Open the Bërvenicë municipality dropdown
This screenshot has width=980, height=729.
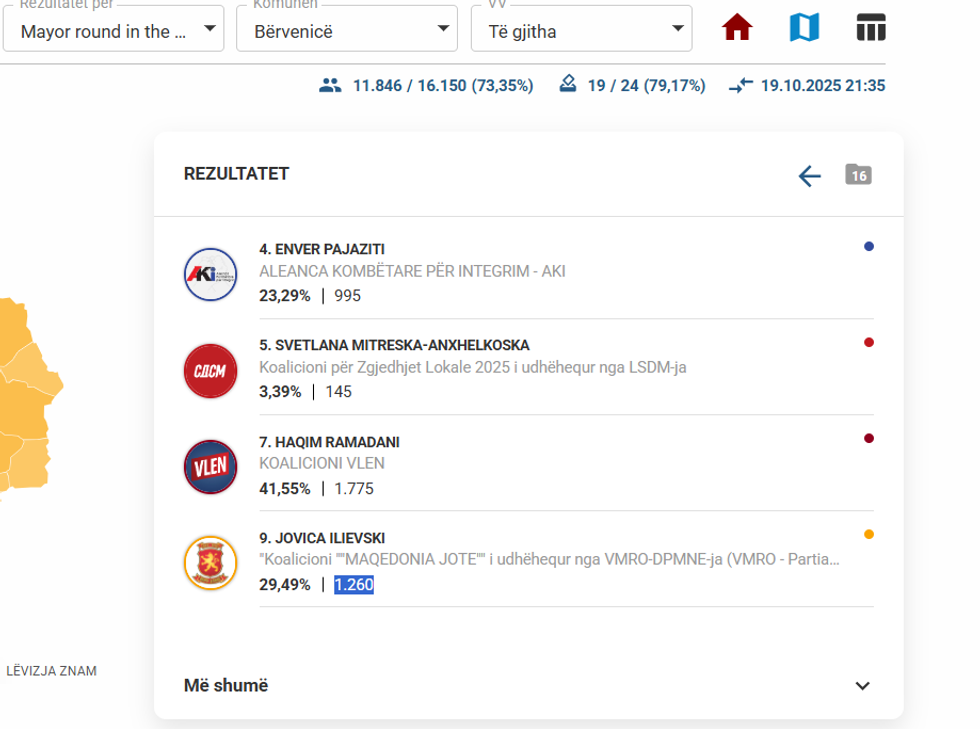pos(346,30)
